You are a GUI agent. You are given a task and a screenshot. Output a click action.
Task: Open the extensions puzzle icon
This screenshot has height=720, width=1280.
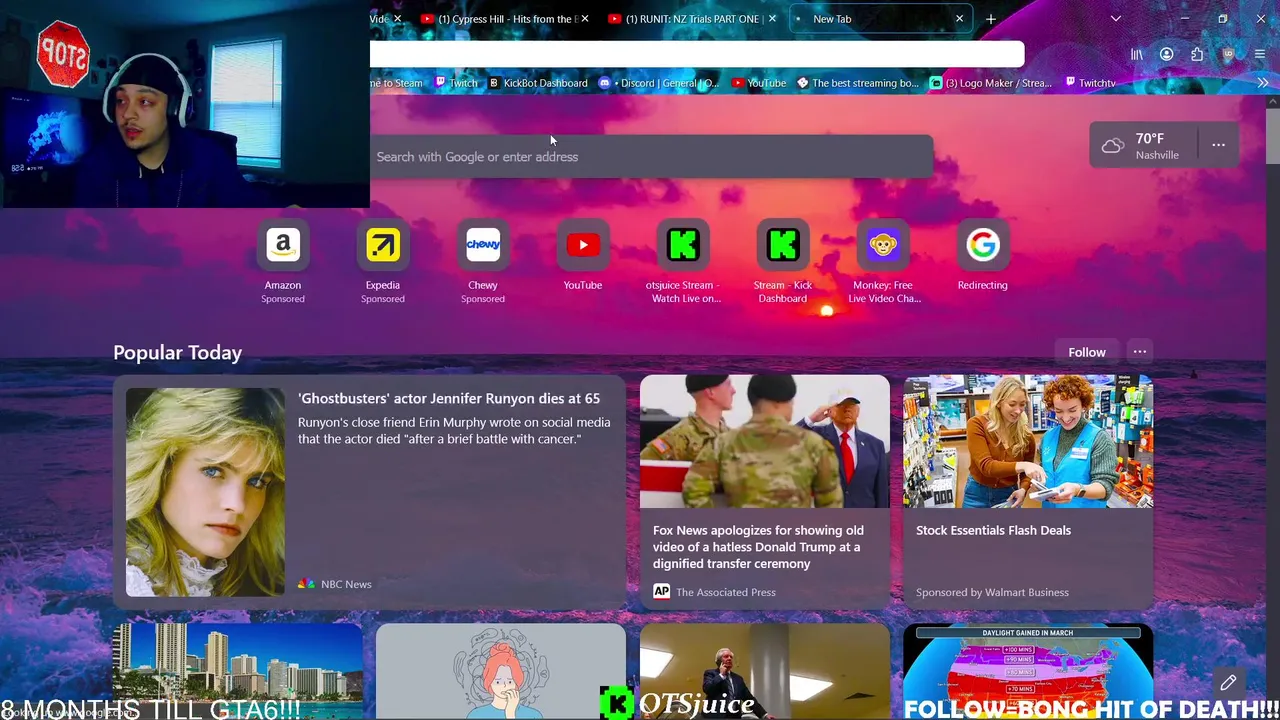[x=1197, y=55]
